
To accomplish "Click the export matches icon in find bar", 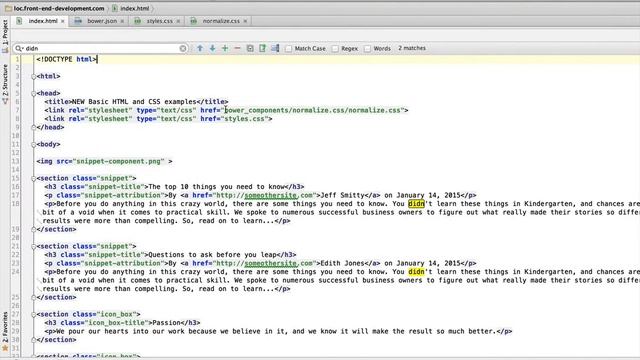I will 262,48.
